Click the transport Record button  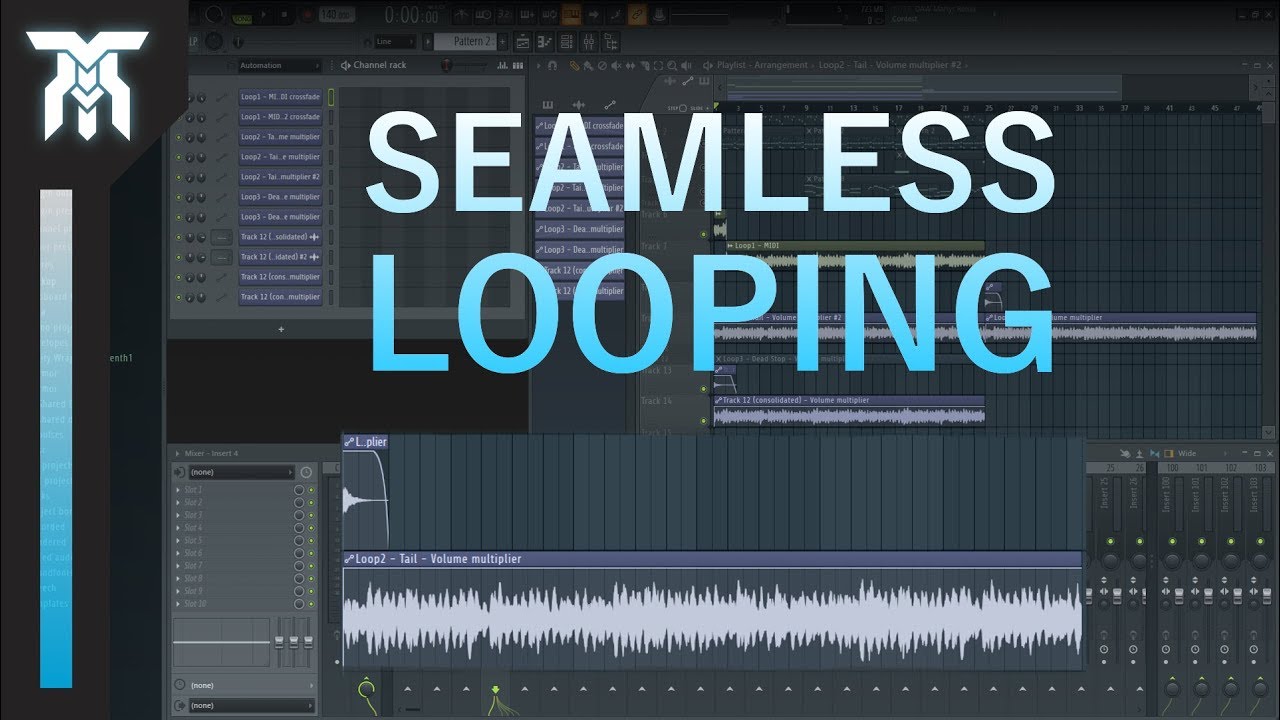pyautogui.click(x=307, y=15)
